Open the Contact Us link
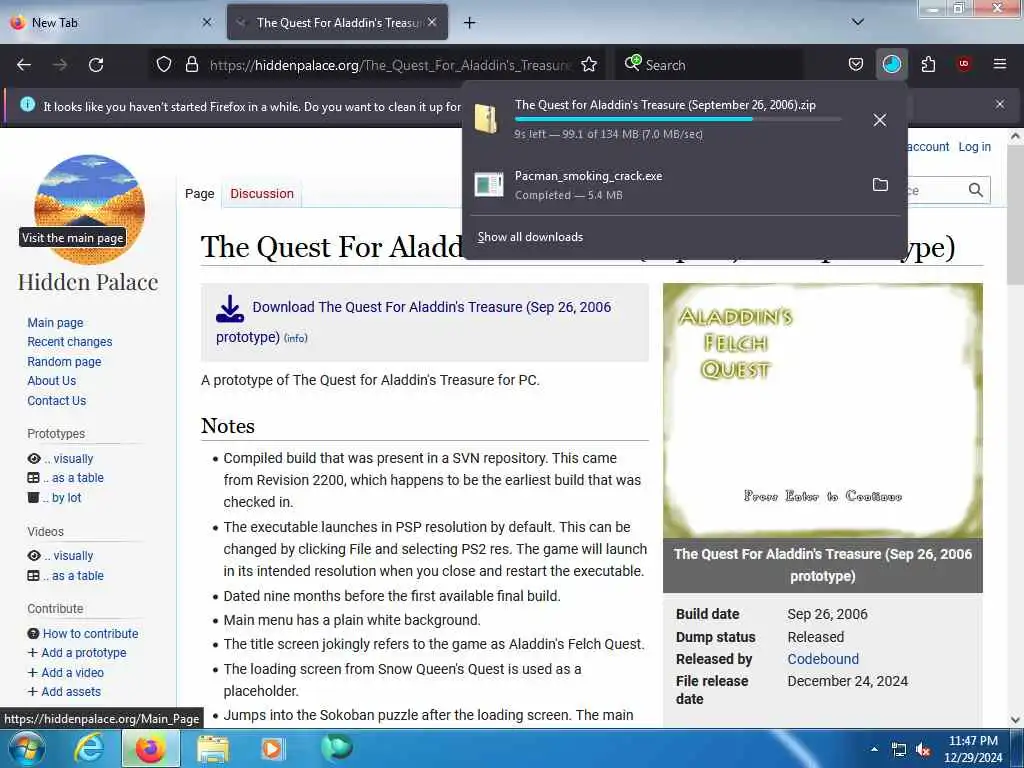Image resolution: width=1024 pixels, height=768 pixels. pyautogui.click(x=57, y=401)
